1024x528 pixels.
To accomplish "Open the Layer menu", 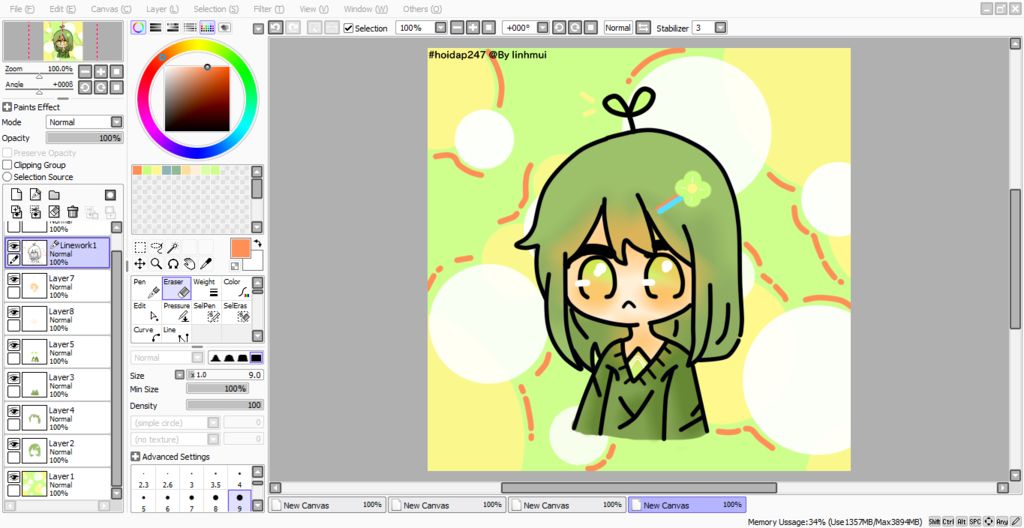I will (x=163, y=9).
